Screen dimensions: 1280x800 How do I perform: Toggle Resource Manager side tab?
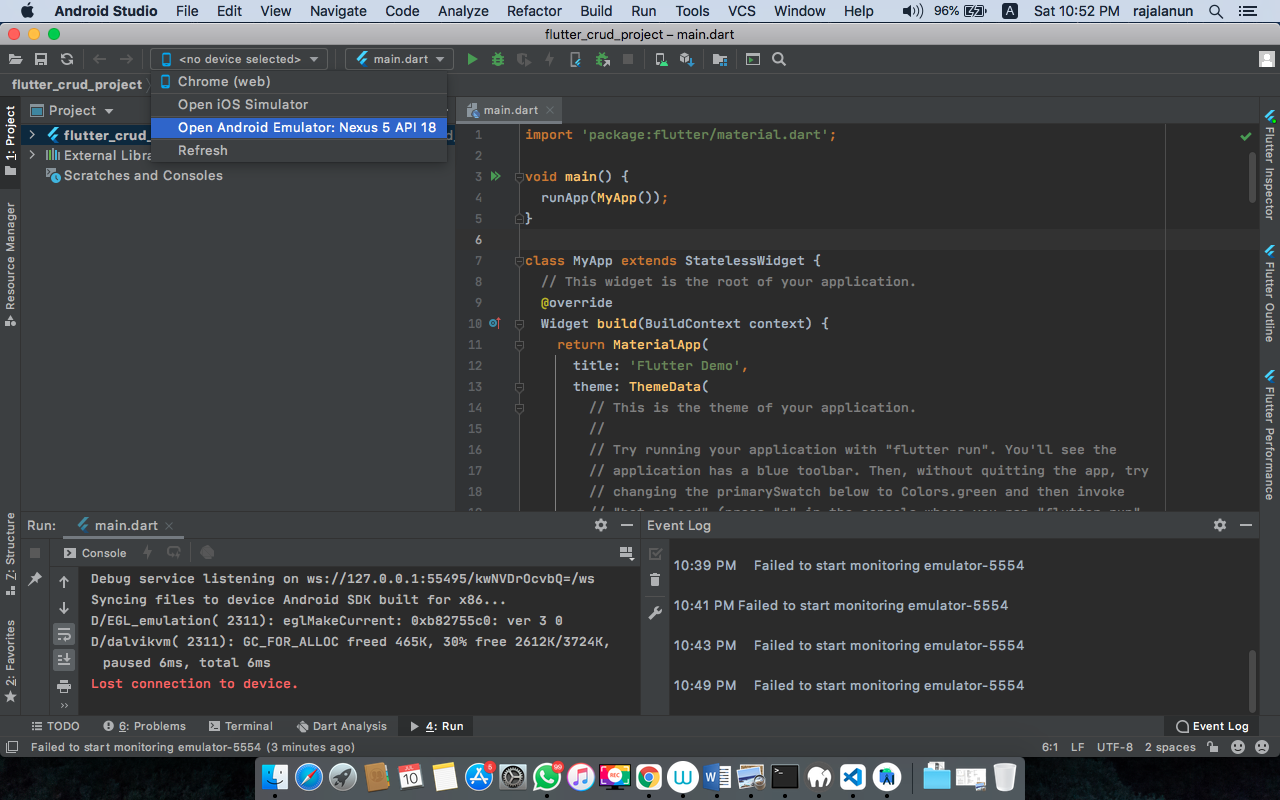[x=10, y=264]
